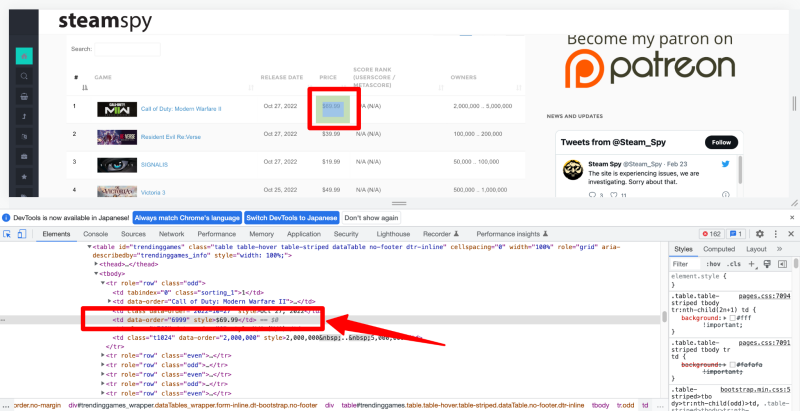Click Always match Chrome's language button
This screenshot has height=411, width=800.
[187, 218]
